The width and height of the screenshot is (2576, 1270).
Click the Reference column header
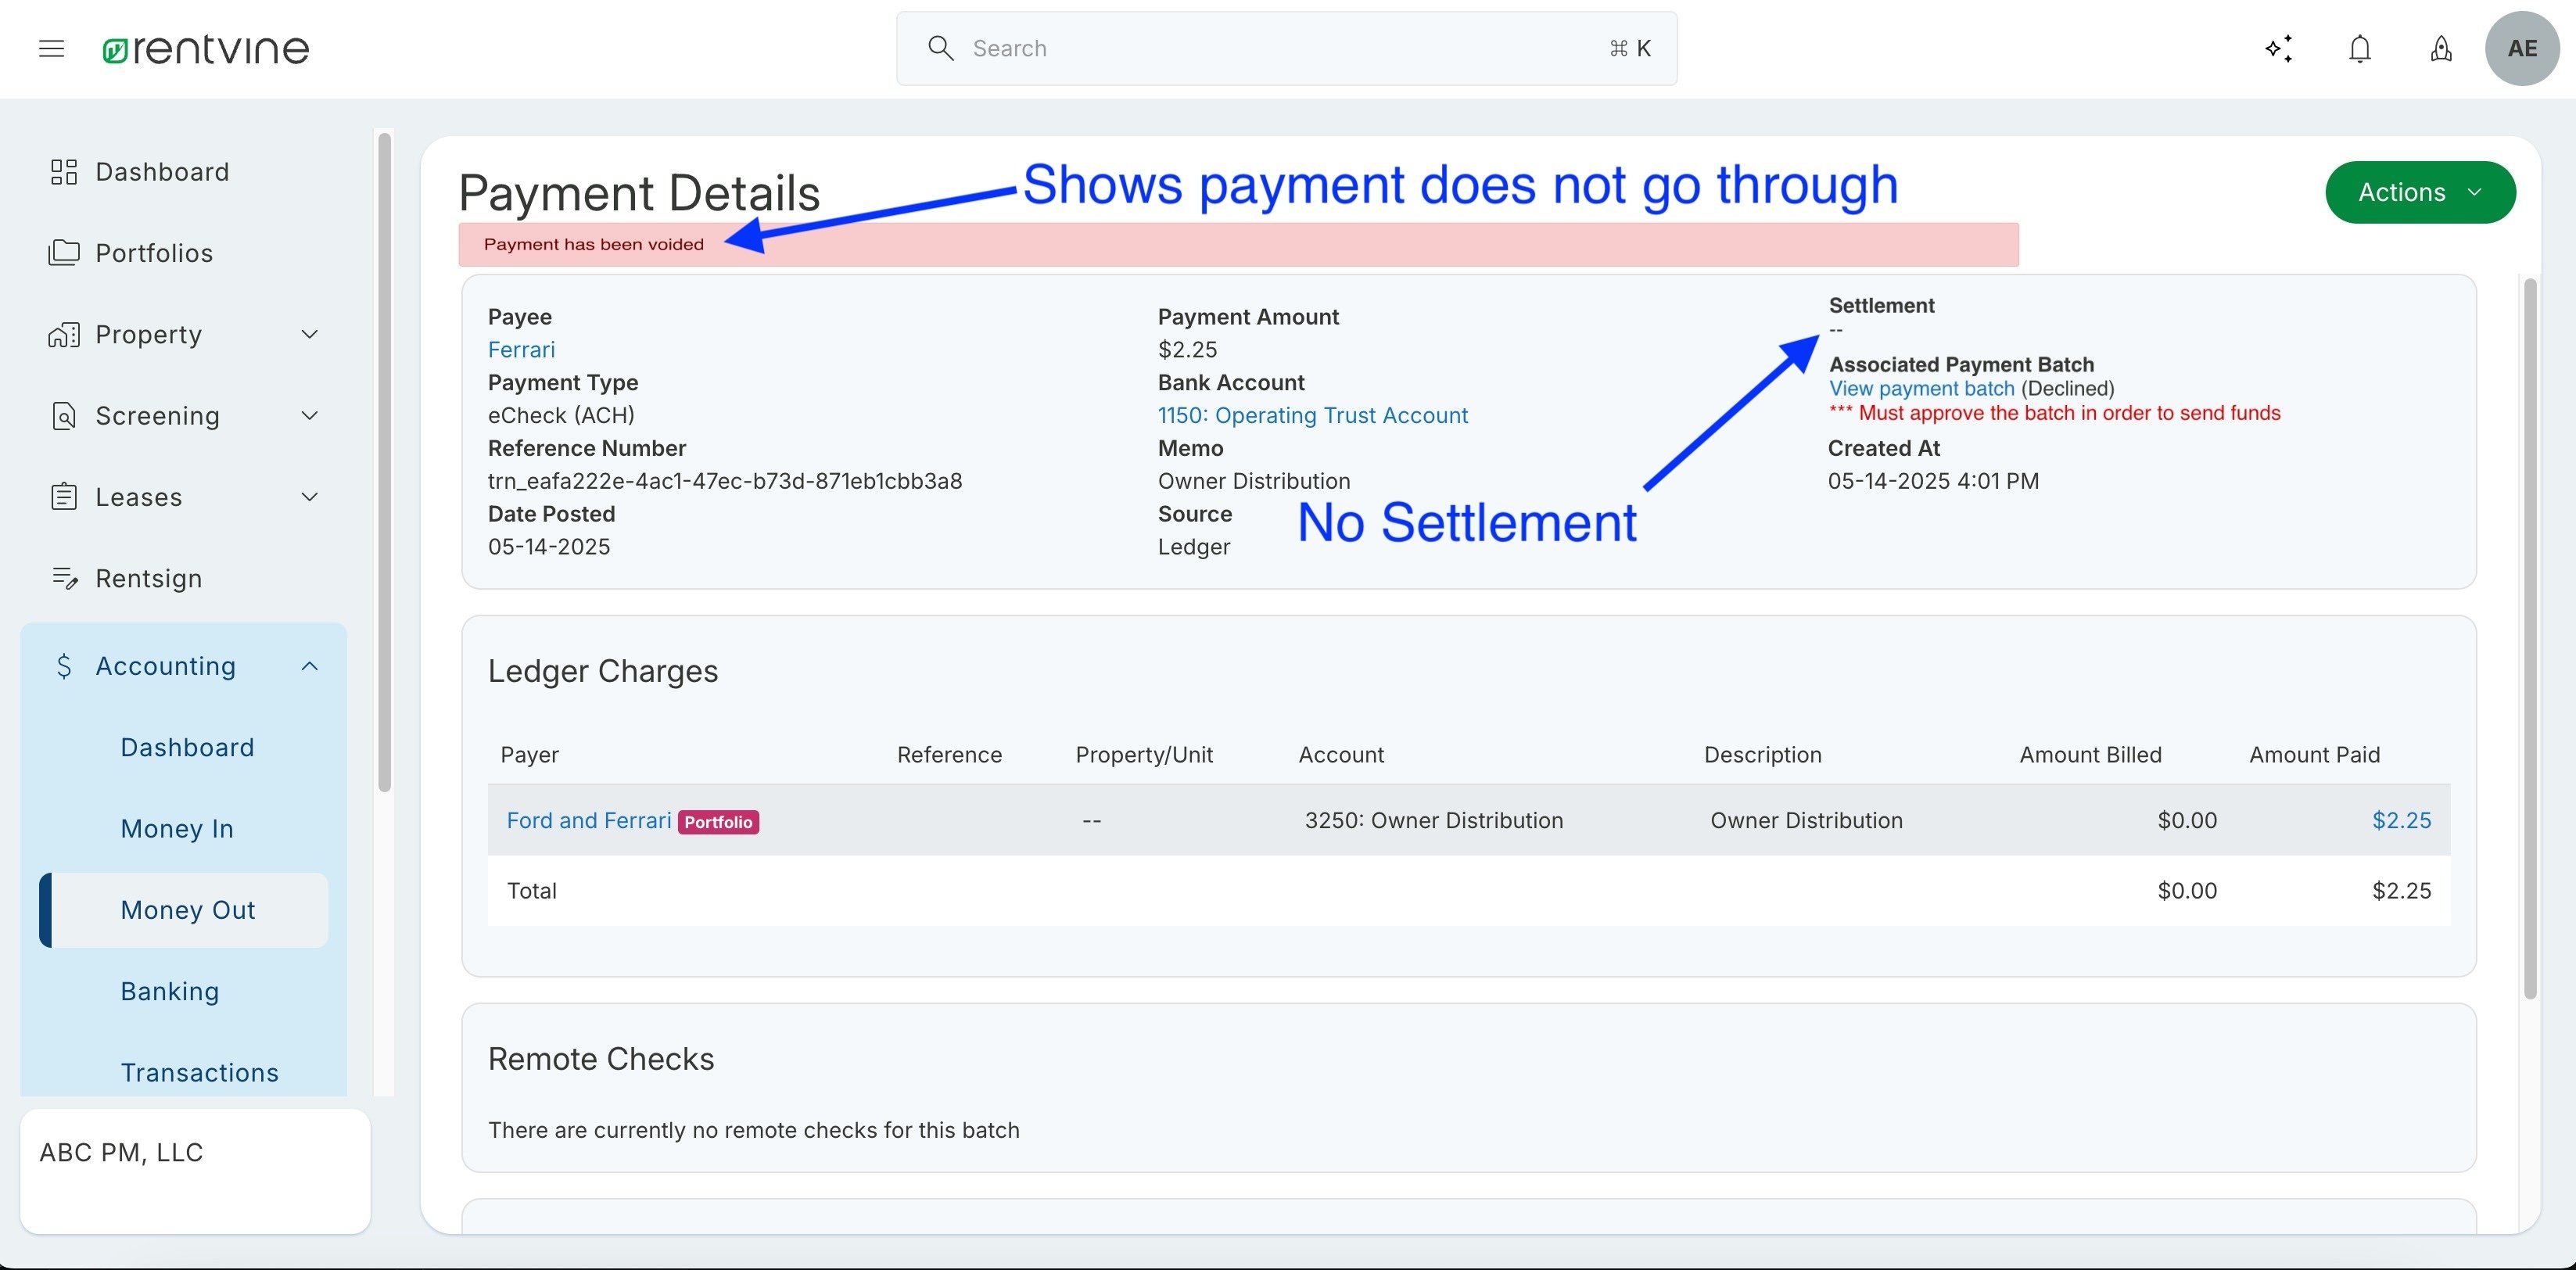tap(949, 754)
